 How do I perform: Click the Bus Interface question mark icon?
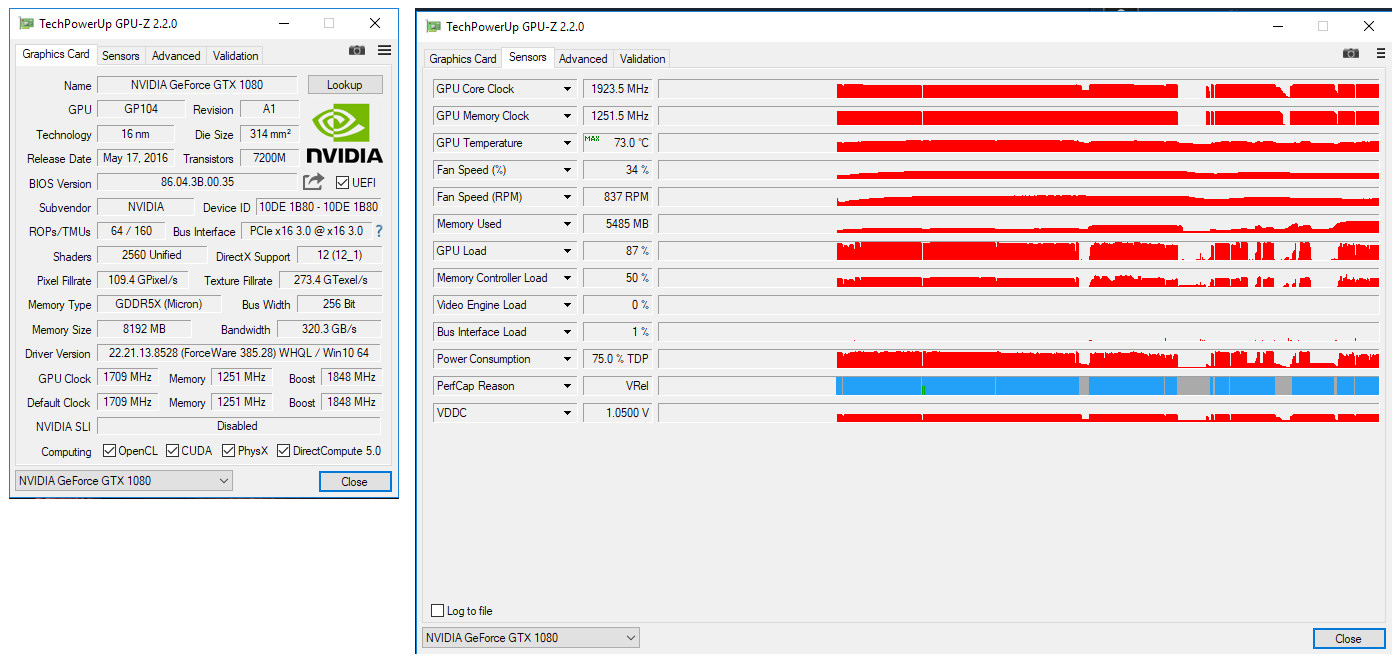click(379, 231)
